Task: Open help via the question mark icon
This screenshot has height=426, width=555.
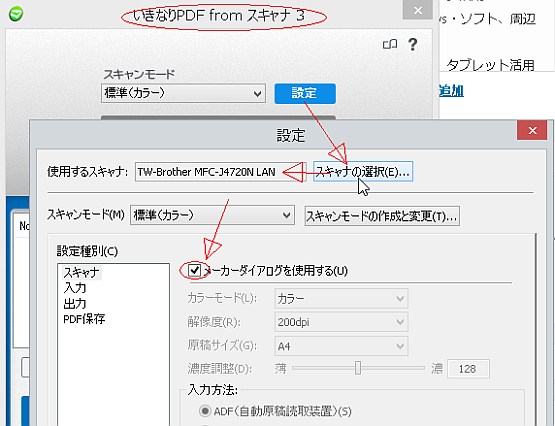Action: [412, 45]
